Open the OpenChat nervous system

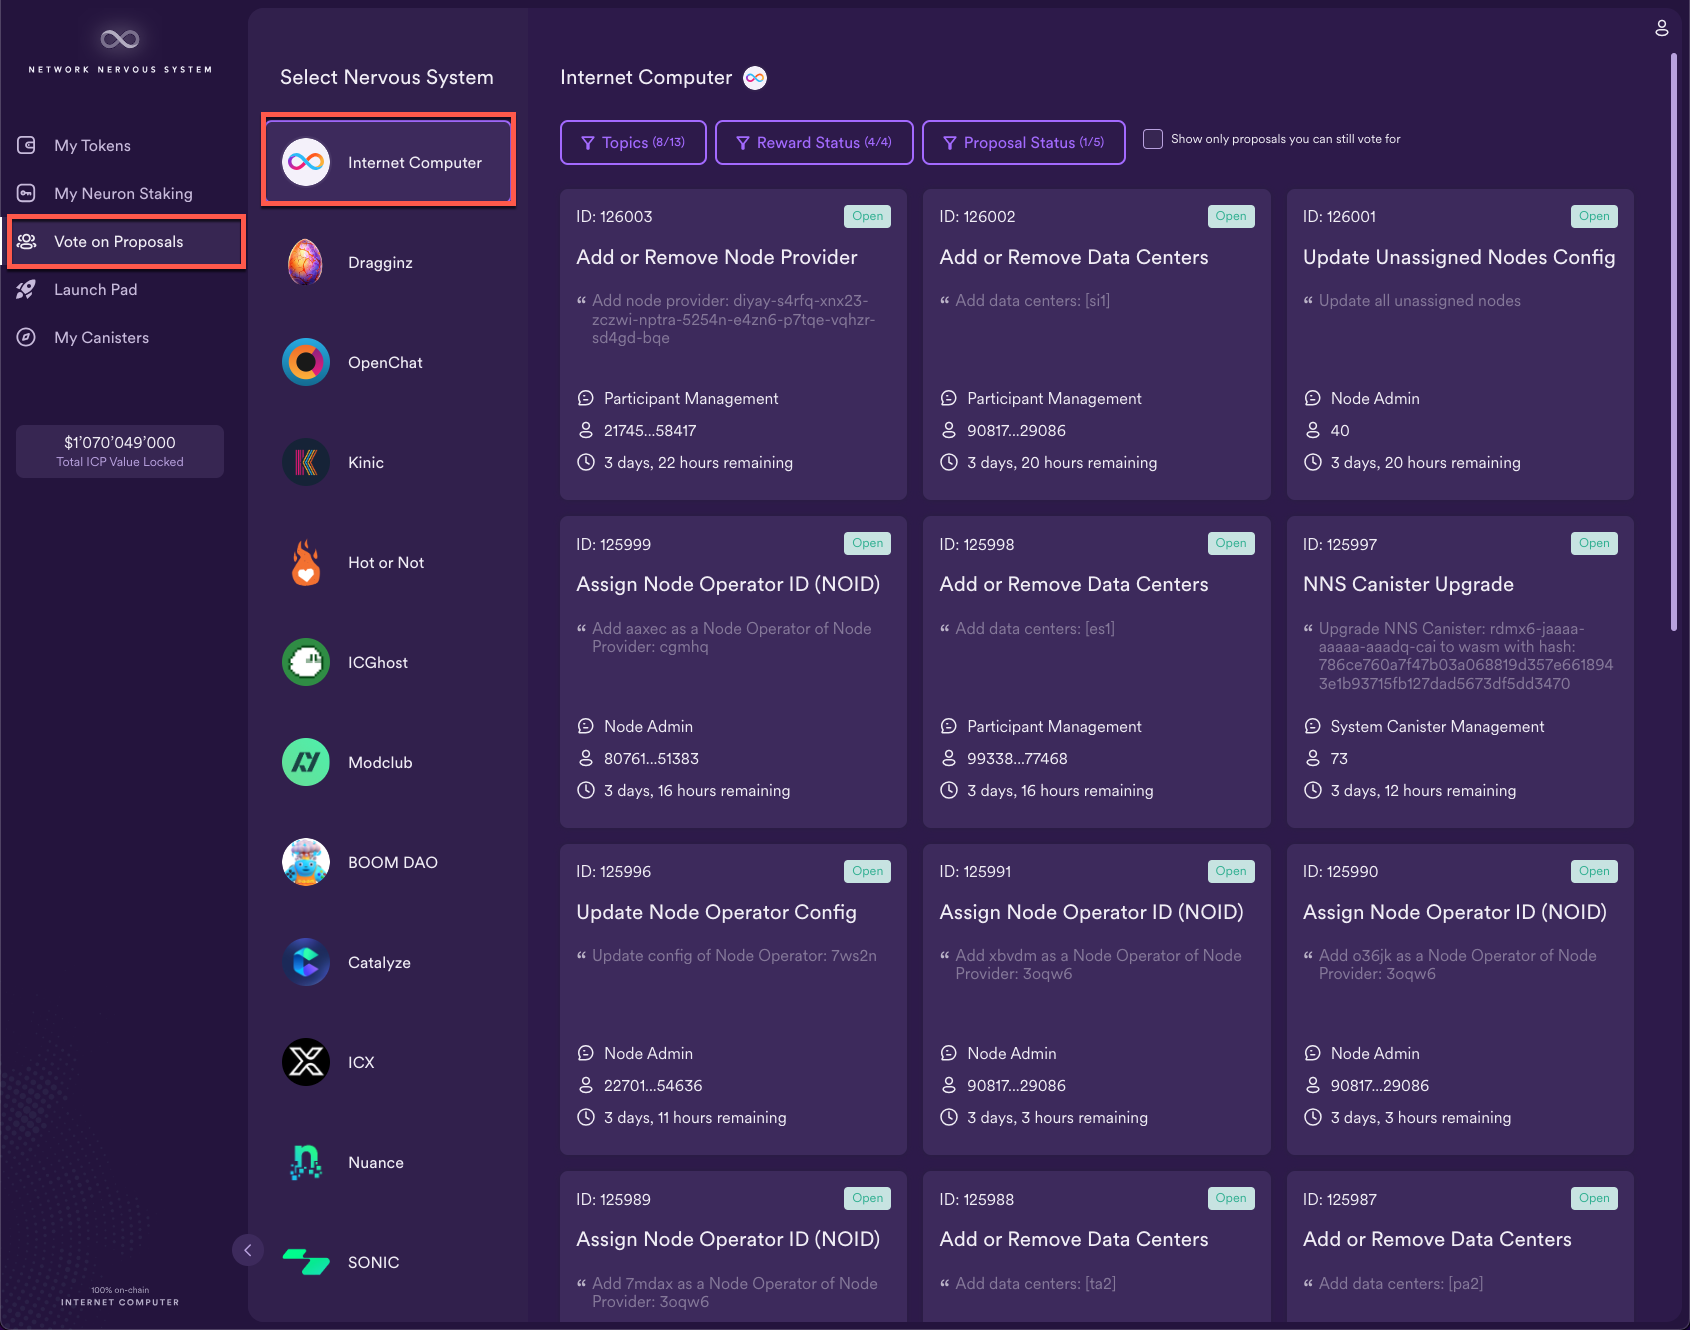coord(305,362)
